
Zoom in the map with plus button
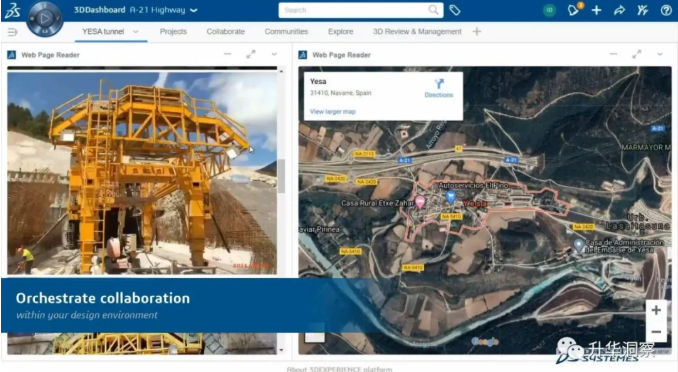click(x=656, y=310)
